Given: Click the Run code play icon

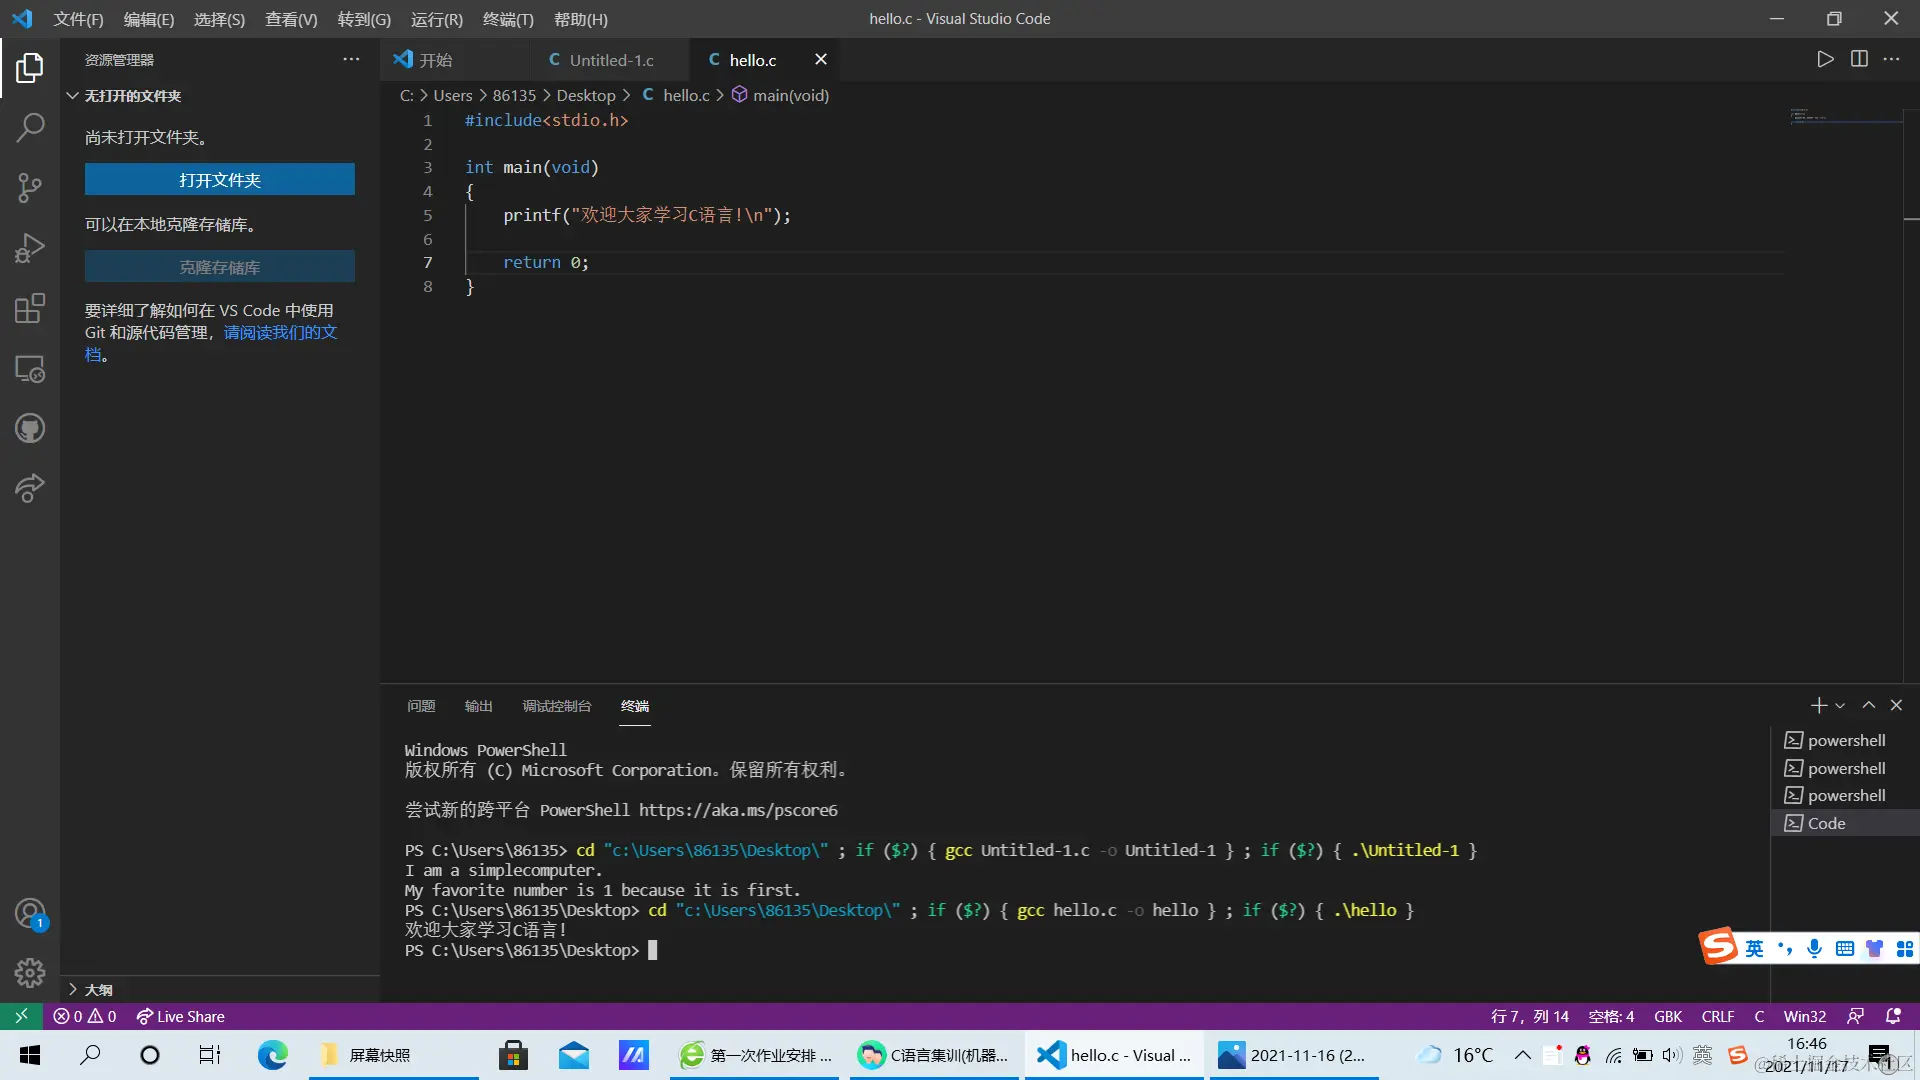Looking at the screenshot, I should [x=1825, y=59].
